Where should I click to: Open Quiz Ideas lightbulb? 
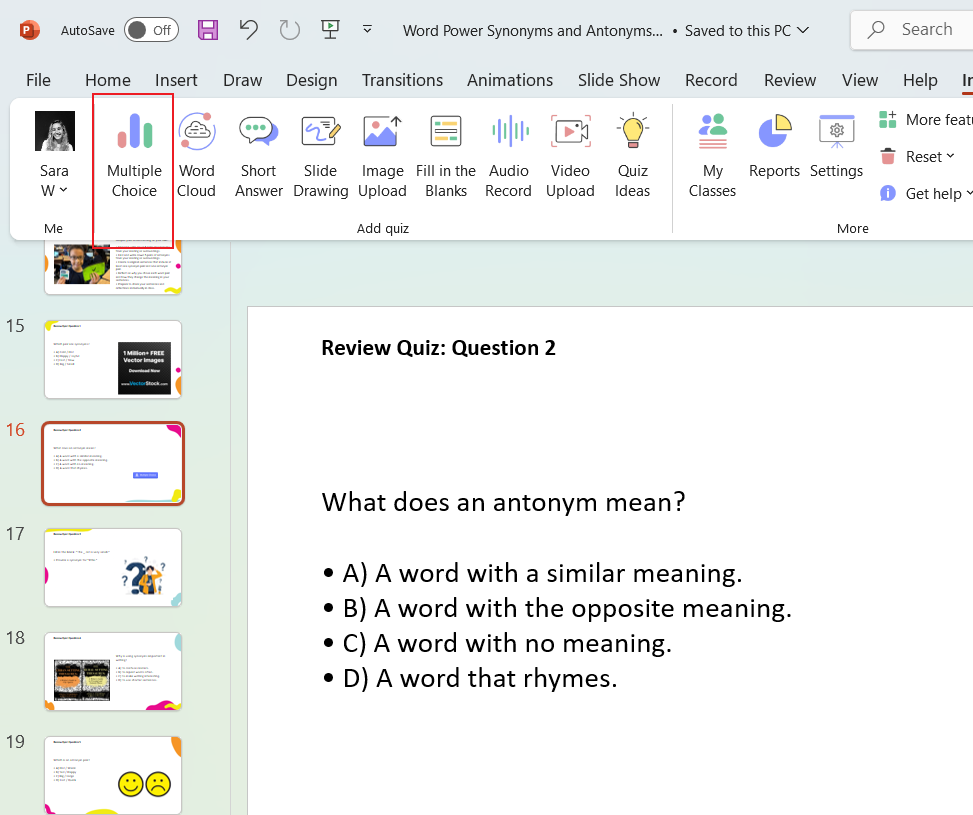(632, 156)
